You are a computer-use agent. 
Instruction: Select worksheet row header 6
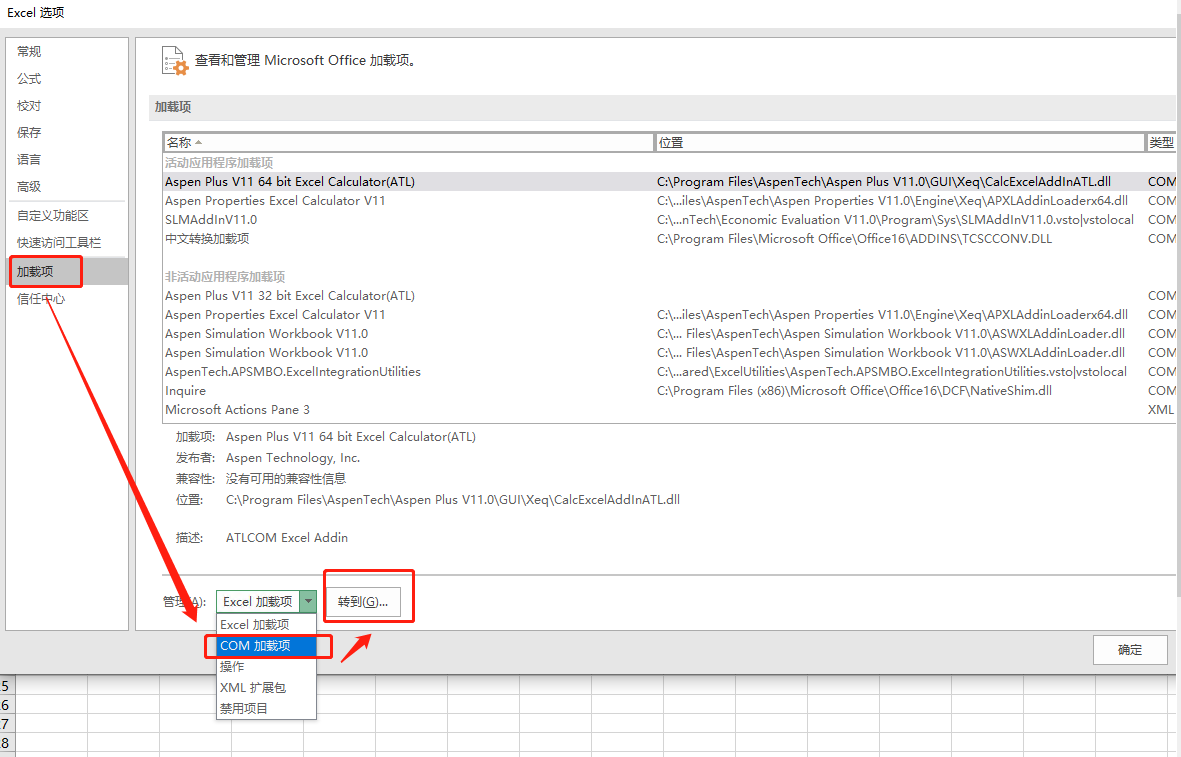point(7,705)
